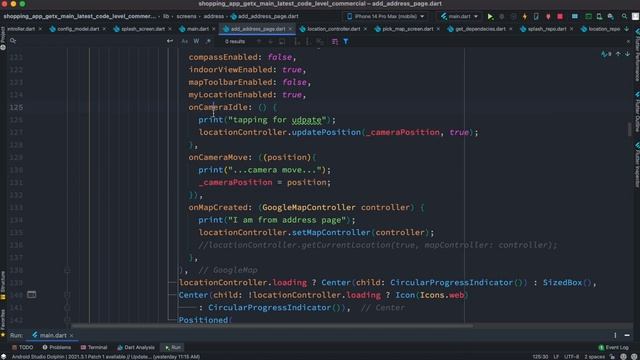The height and width of the screenshot is (360, 640).
Task: Click the debug bug icon in toolbar
Action: (502, 17)
